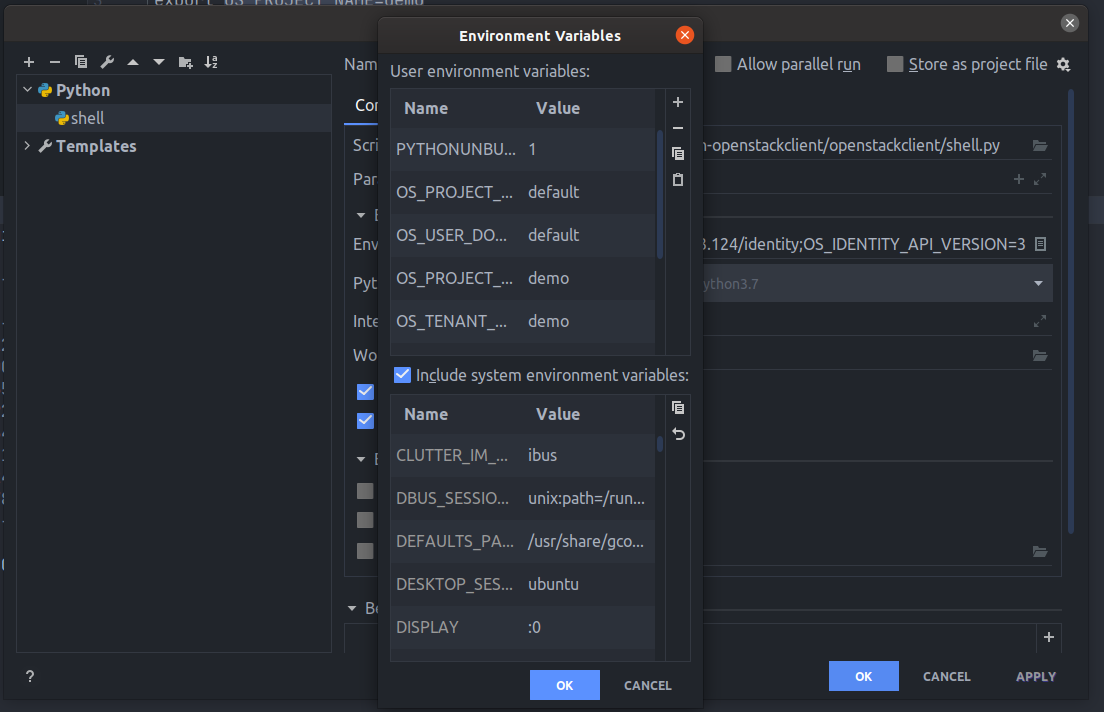Viewport: 1104px width, 712px height.
Task: Expand interpreter options field icon
Action: pos(1040,321)
